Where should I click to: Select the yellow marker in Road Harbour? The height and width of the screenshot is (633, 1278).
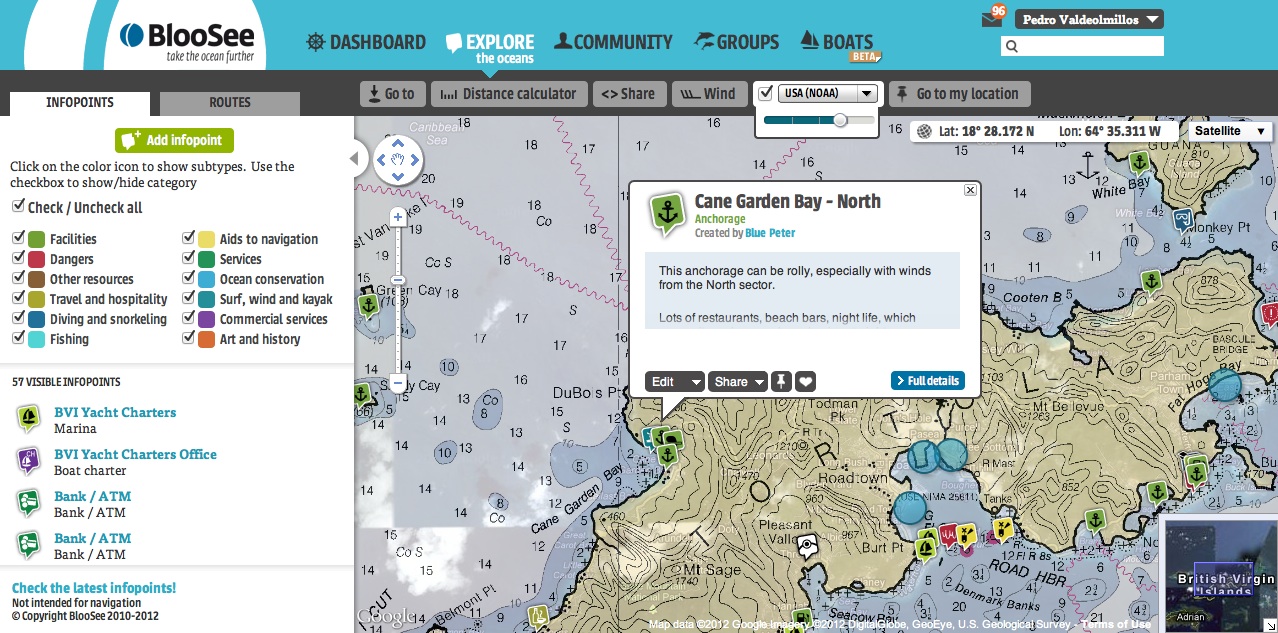point(1003,528)
